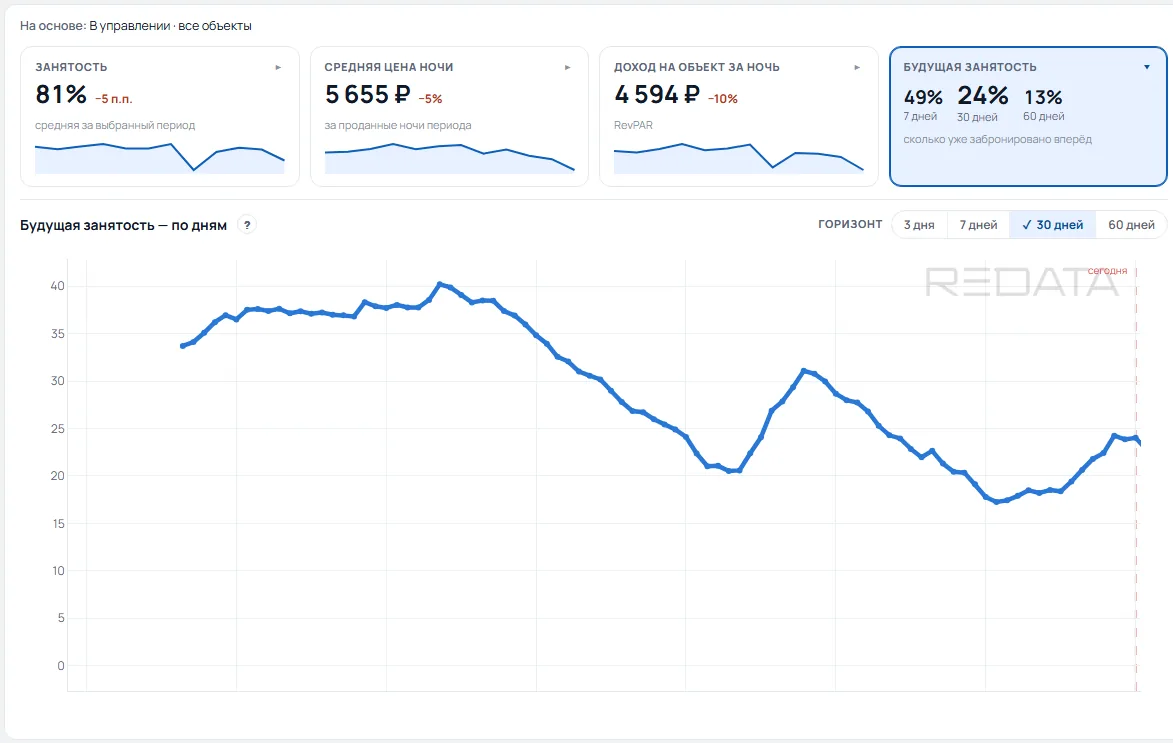Click the 'за проданные ночи периода' caption
1173x743 pixels.
point(398,125)
